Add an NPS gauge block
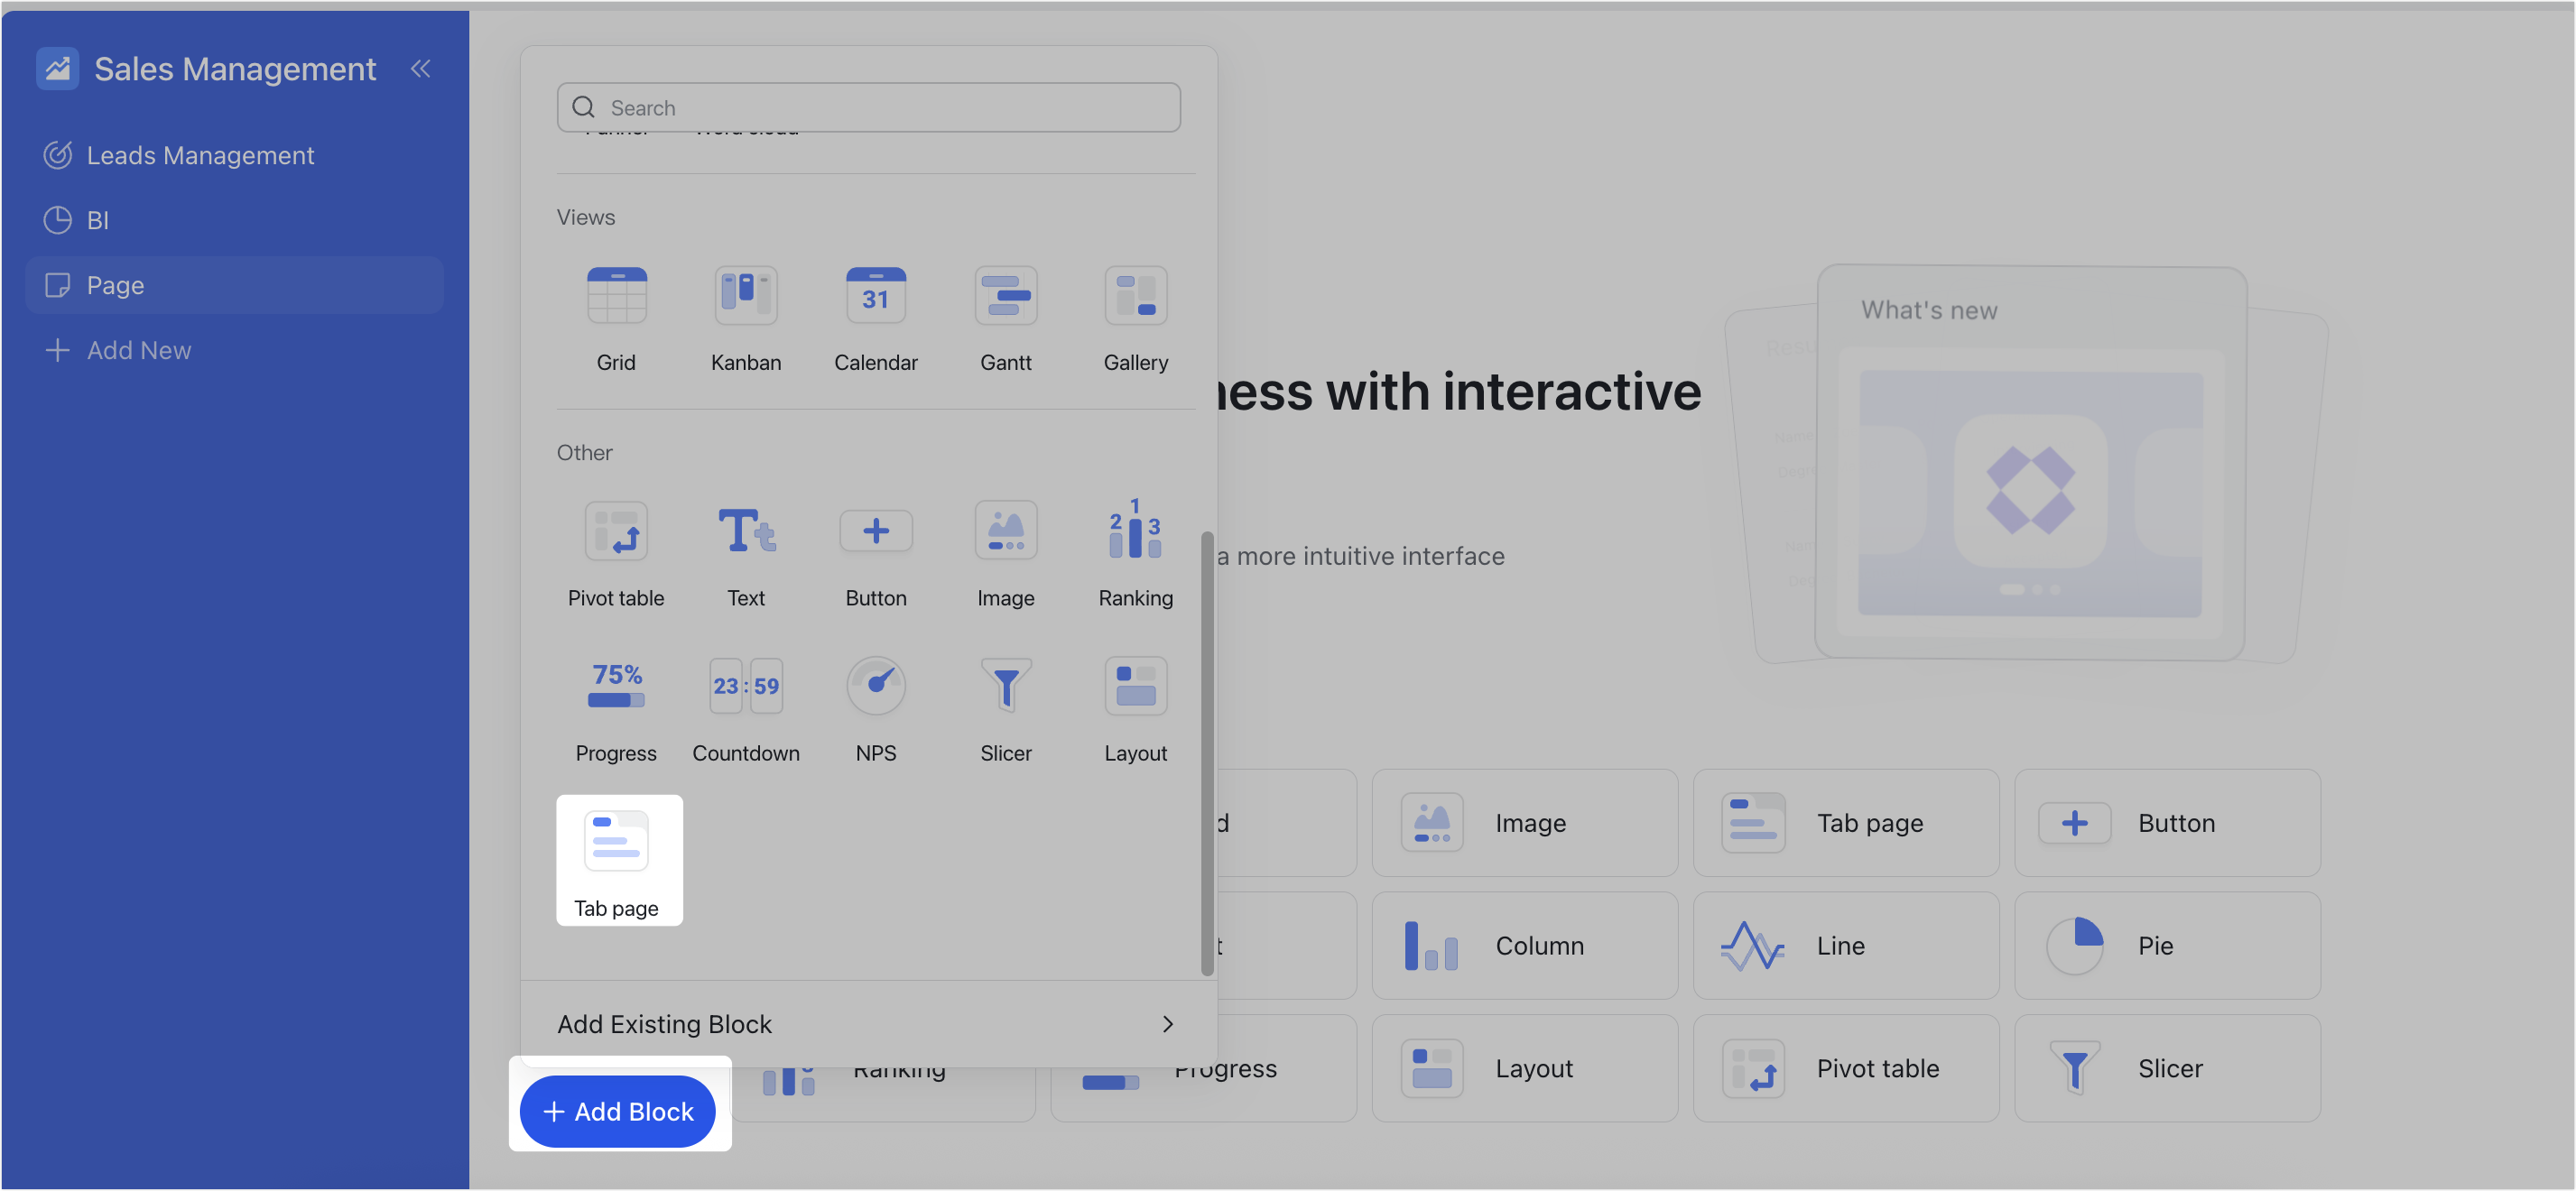Image resolution: width=2576 pixels, height=1191 pixels. [x=876, y=708]
